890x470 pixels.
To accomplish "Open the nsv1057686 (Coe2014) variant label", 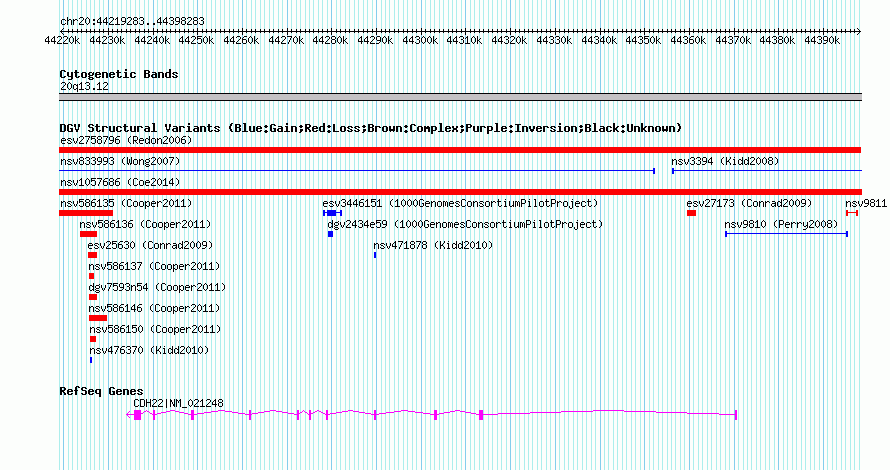I will coord(120,182).
